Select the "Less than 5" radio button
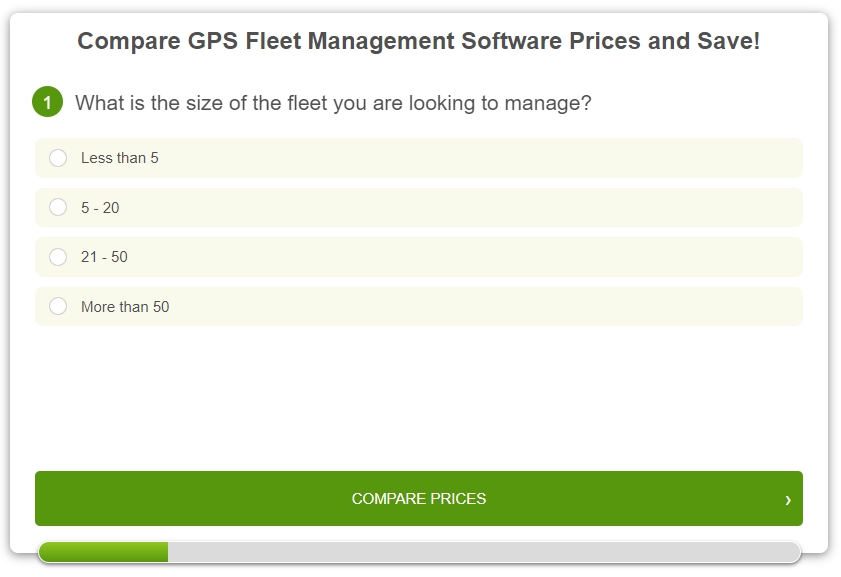The width and height of the screenshot is (841, 577). (58, 157)
